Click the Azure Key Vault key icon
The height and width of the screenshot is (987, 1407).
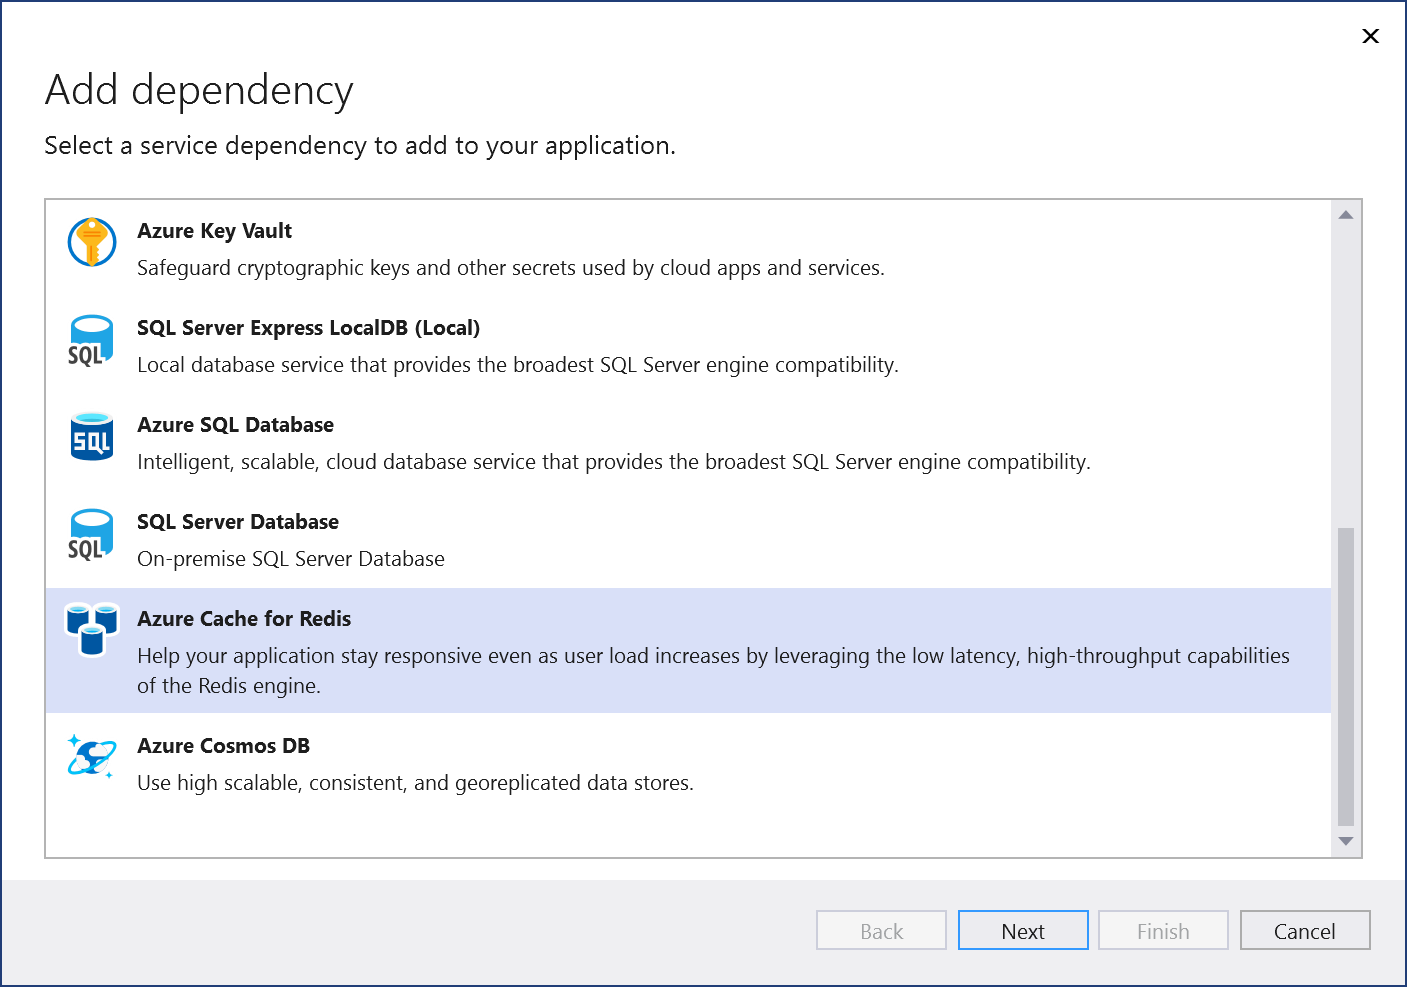click(x=91, y=242)
